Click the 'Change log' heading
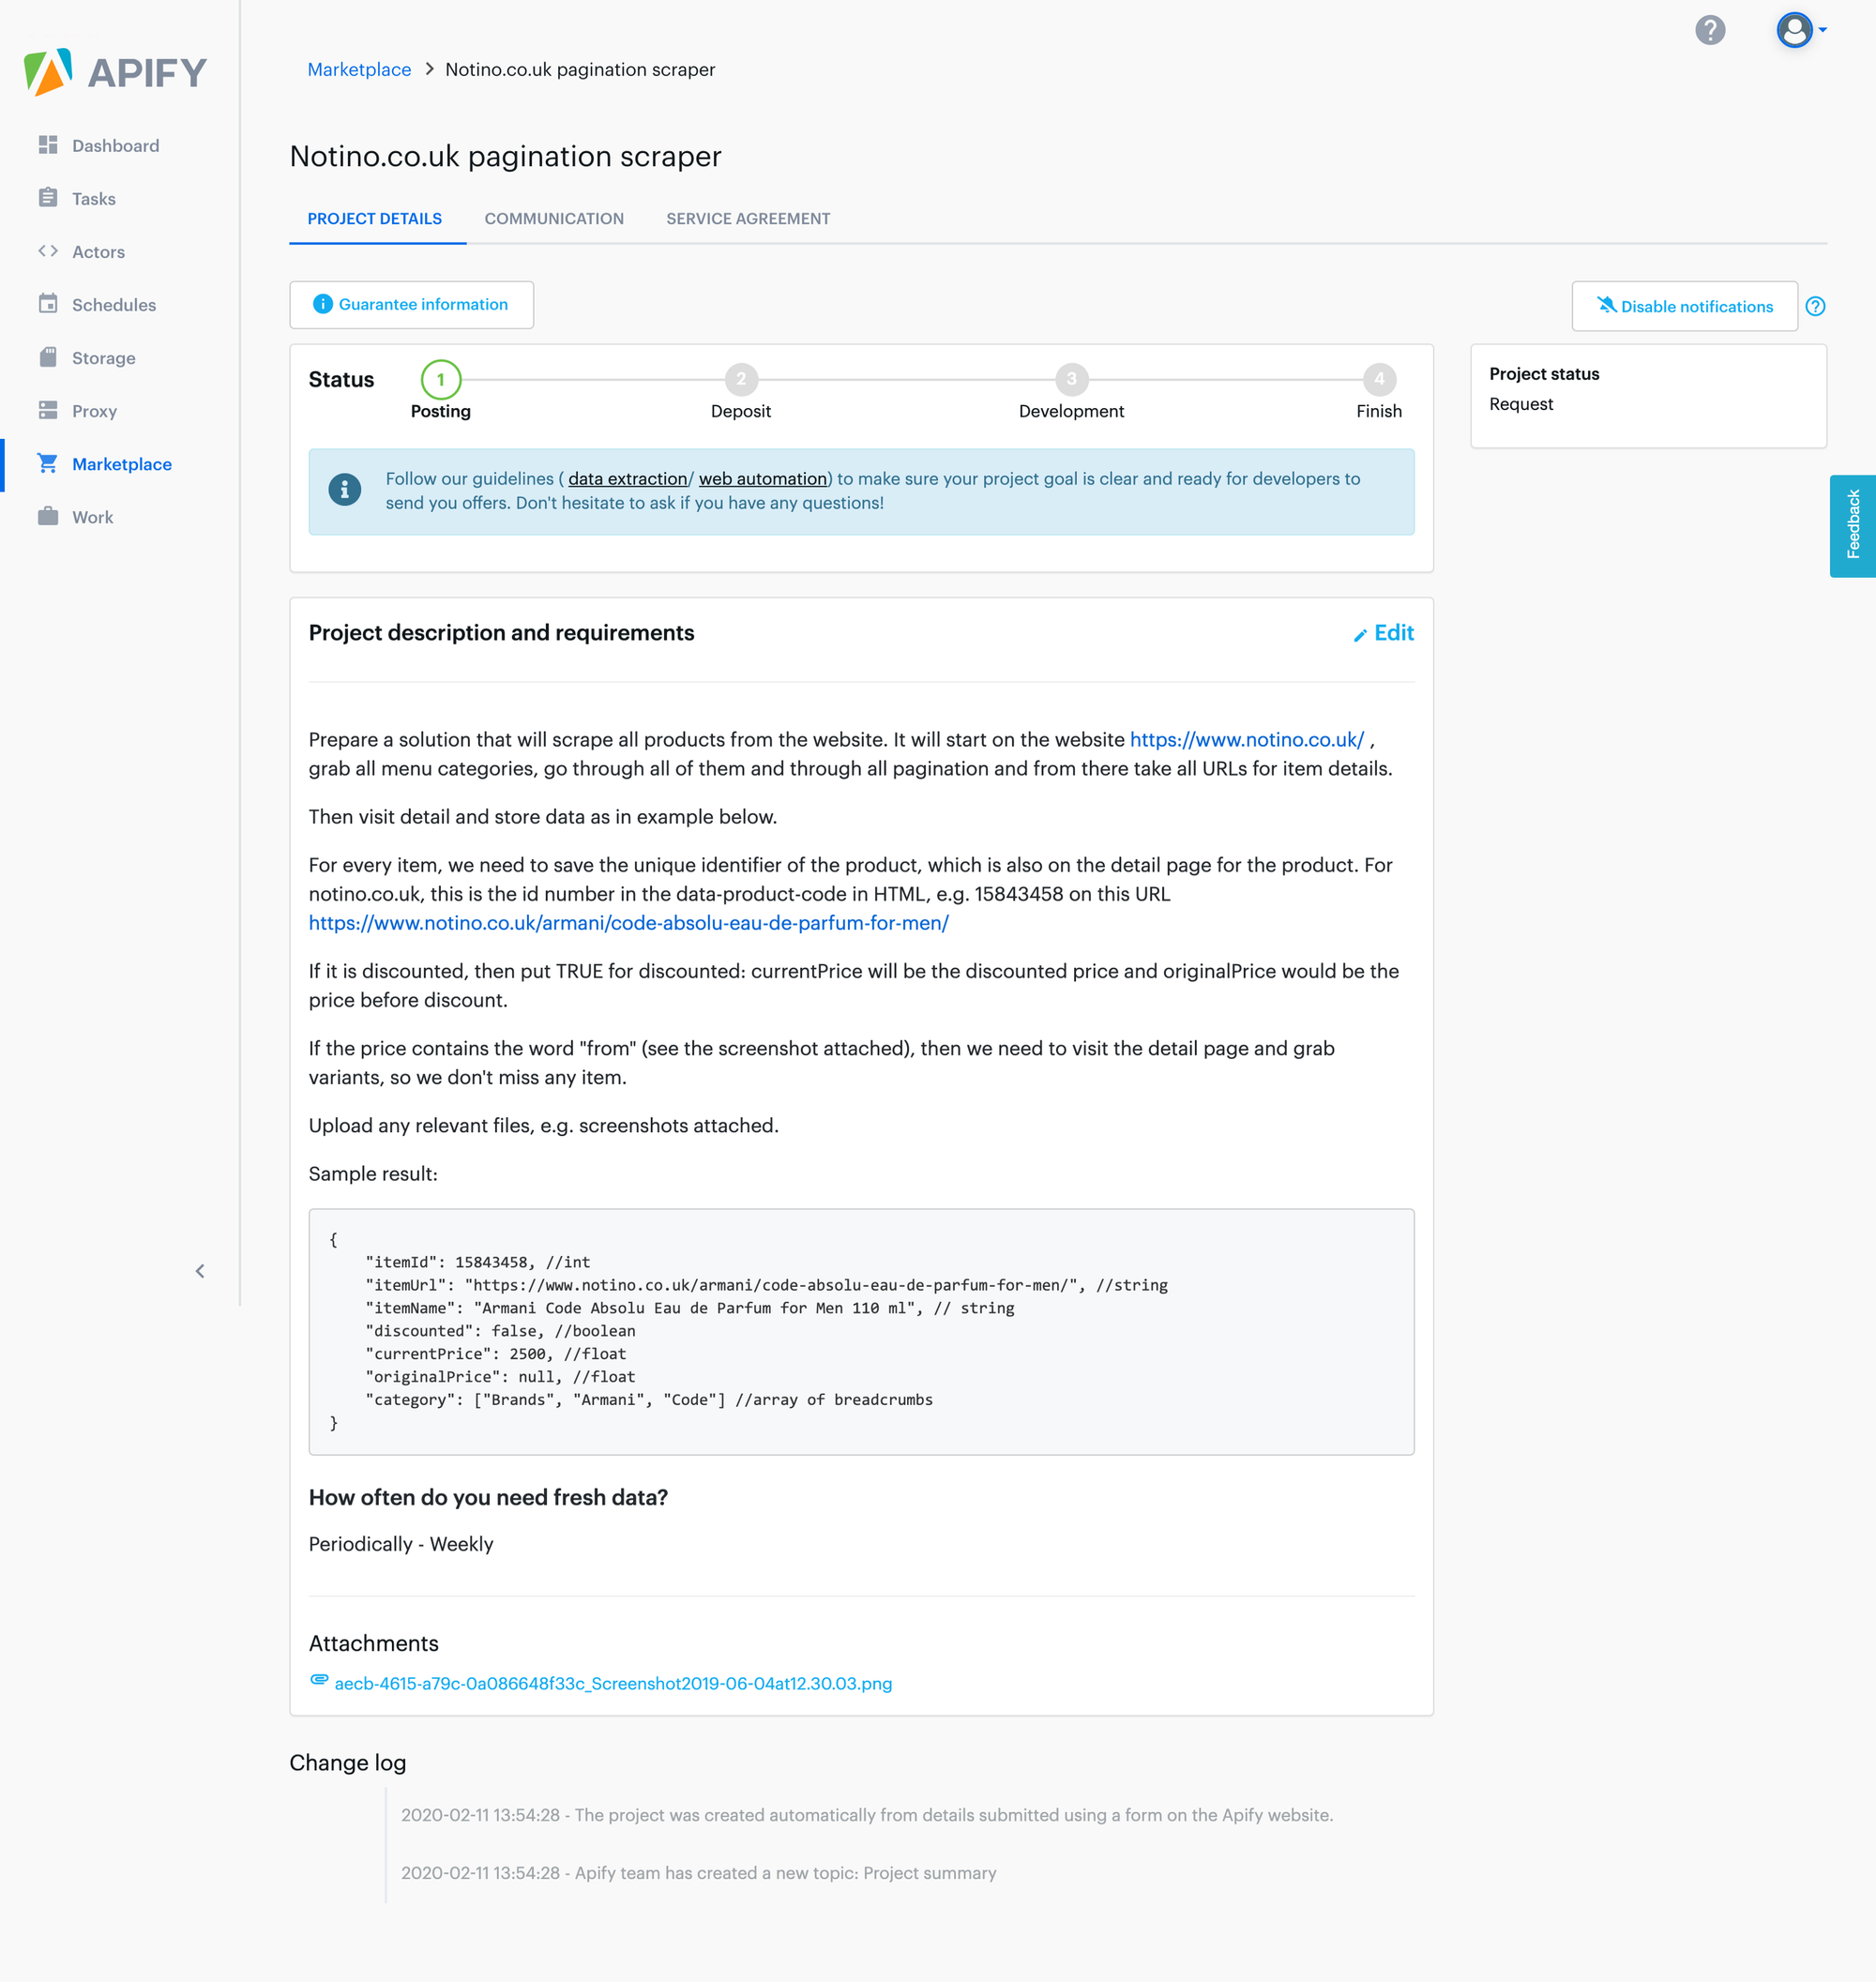The image size is (1876, 1982). pyautogui.click(x=348, y=1762)
